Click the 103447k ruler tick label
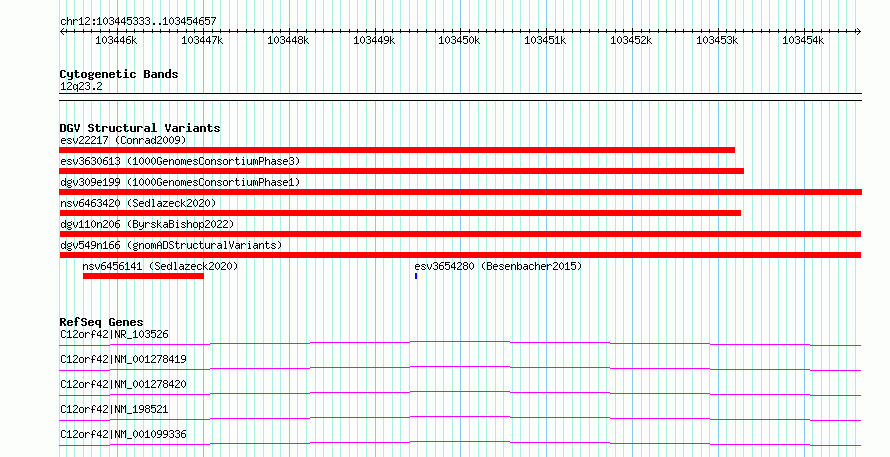Viewport: 890px width, 457px height. click(202, 40)
